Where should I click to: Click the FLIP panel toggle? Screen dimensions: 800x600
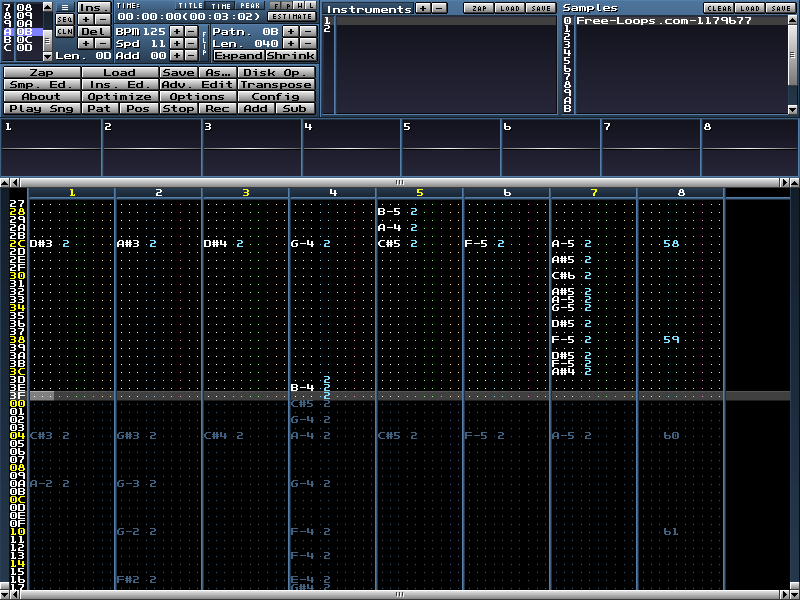click(204, 43)
